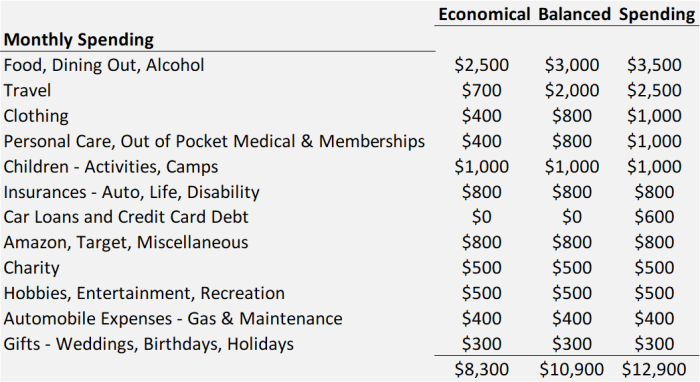Select the Spending column header

657,14
